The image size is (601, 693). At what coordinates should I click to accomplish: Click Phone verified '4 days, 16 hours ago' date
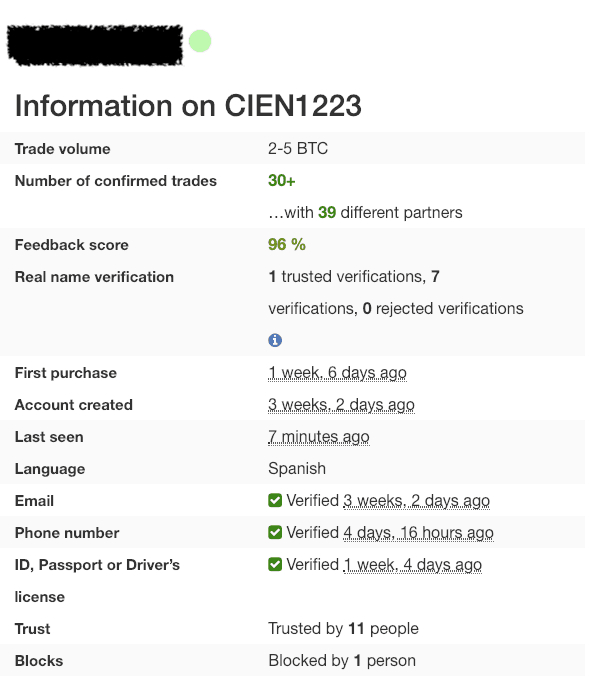418,533
